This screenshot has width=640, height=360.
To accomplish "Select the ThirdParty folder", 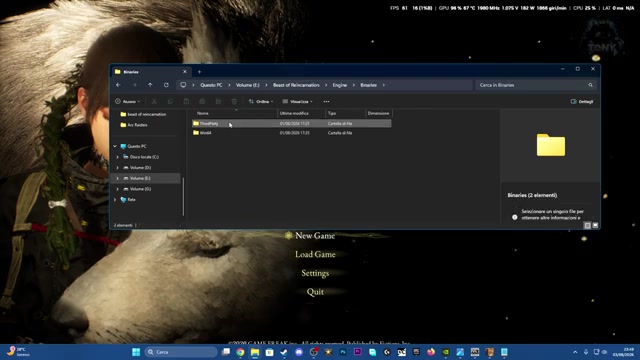I will pos(291,123).
